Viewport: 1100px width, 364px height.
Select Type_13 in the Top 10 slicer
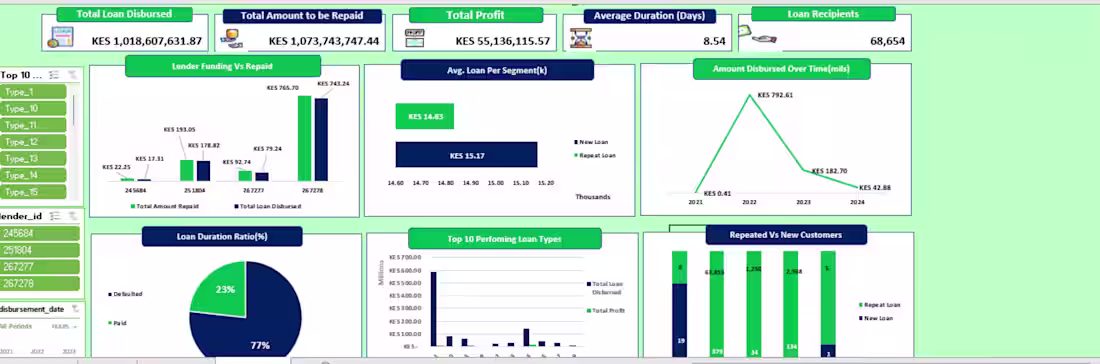[34, 159]
